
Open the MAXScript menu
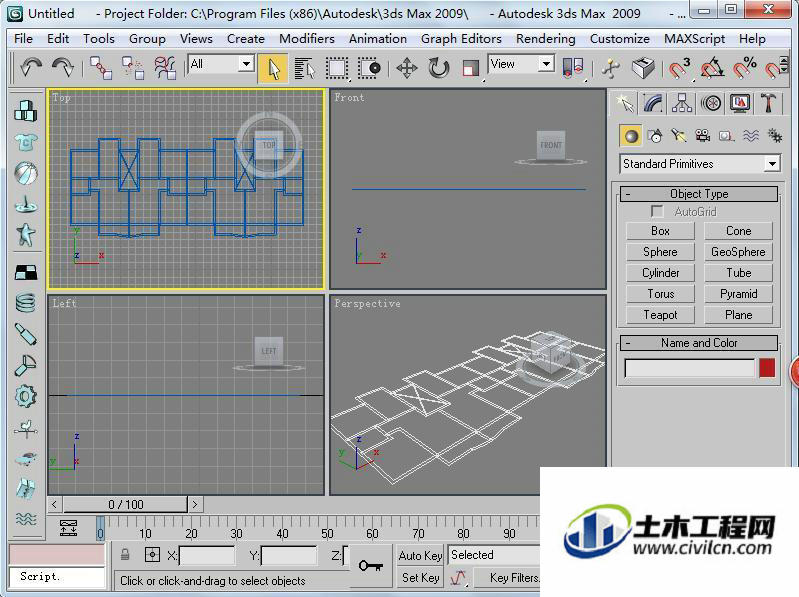click(694, 39)
